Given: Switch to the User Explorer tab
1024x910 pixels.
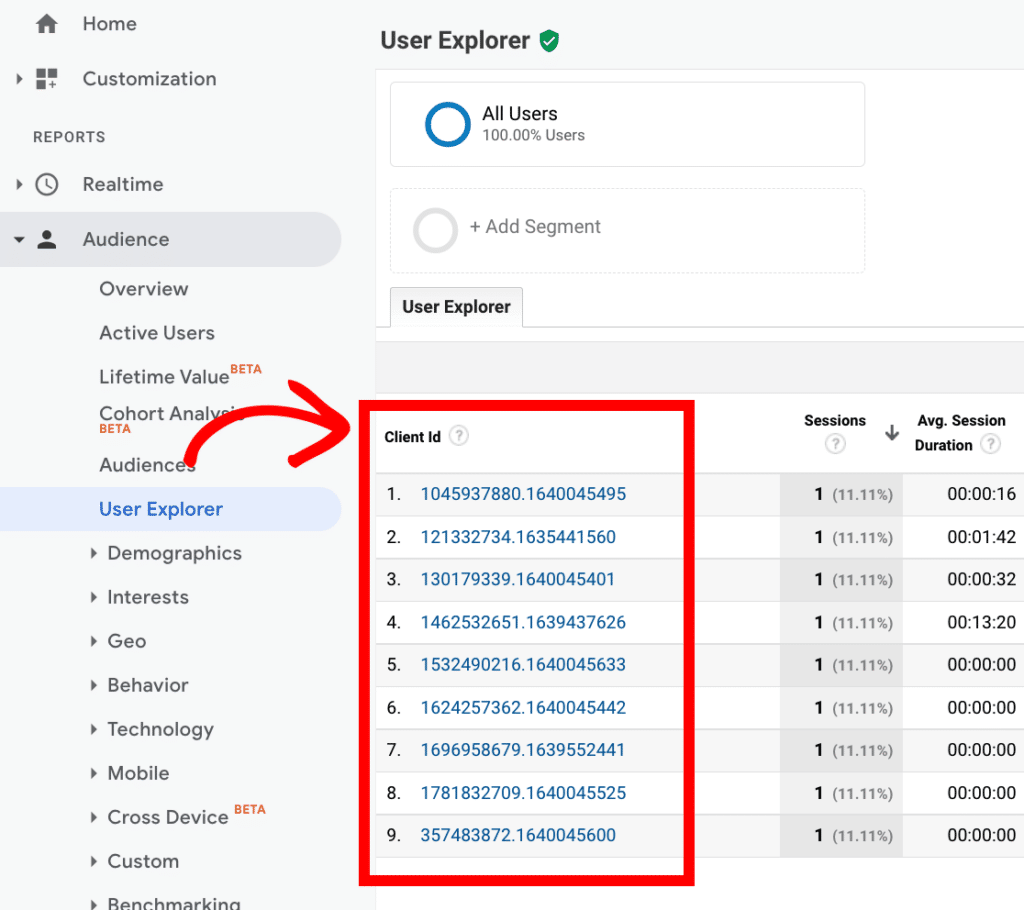Looking at the screenshot, I should [x=456, y=307].
